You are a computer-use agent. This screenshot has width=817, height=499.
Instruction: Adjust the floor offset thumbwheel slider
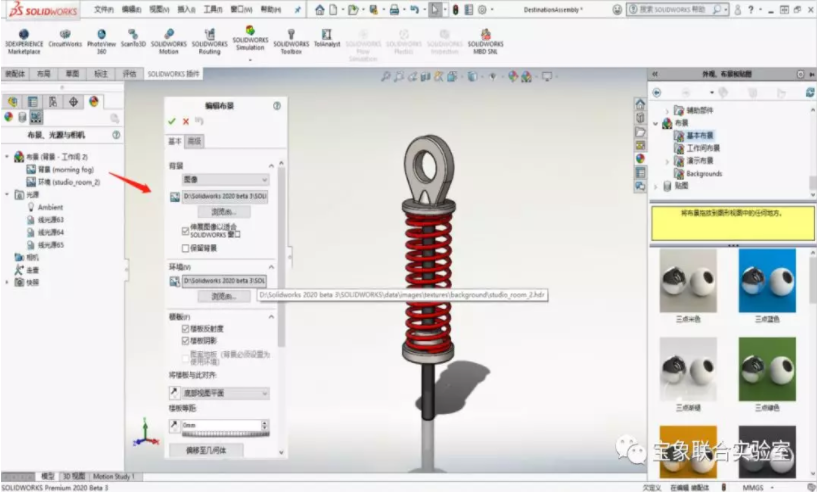(225, 434)
